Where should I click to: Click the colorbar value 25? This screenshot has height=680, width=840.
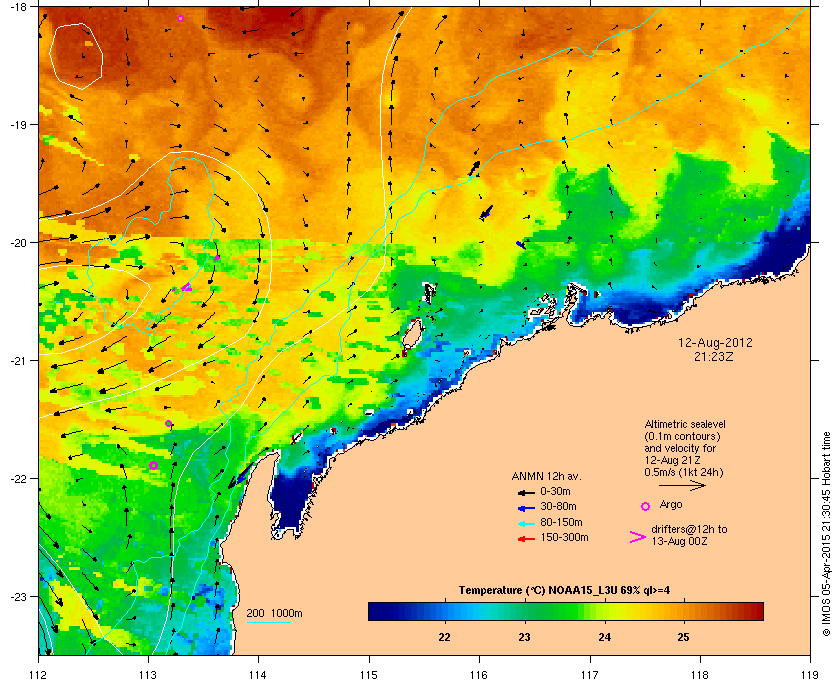683,637
